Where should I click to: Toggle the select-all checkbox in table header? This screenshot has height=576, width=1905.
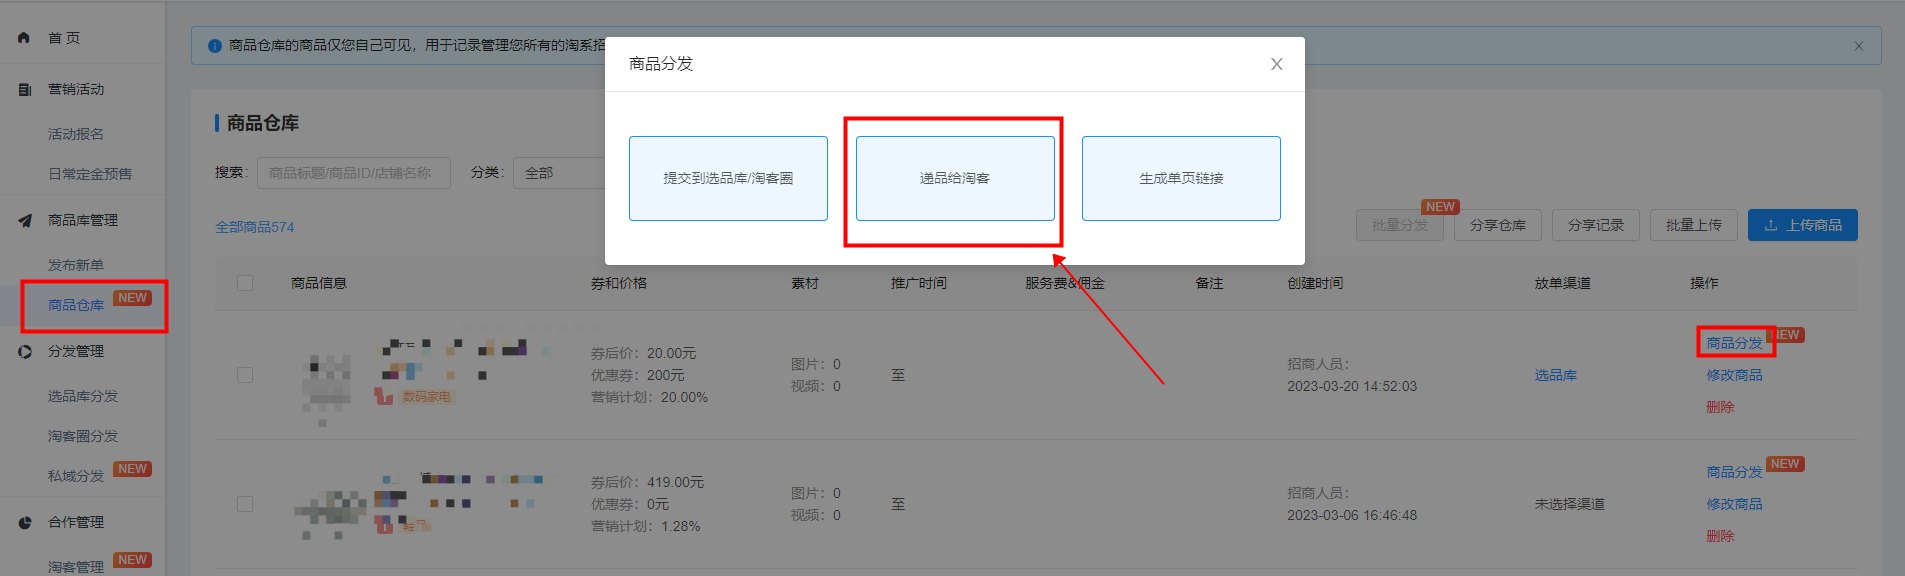tap(245, 283)
